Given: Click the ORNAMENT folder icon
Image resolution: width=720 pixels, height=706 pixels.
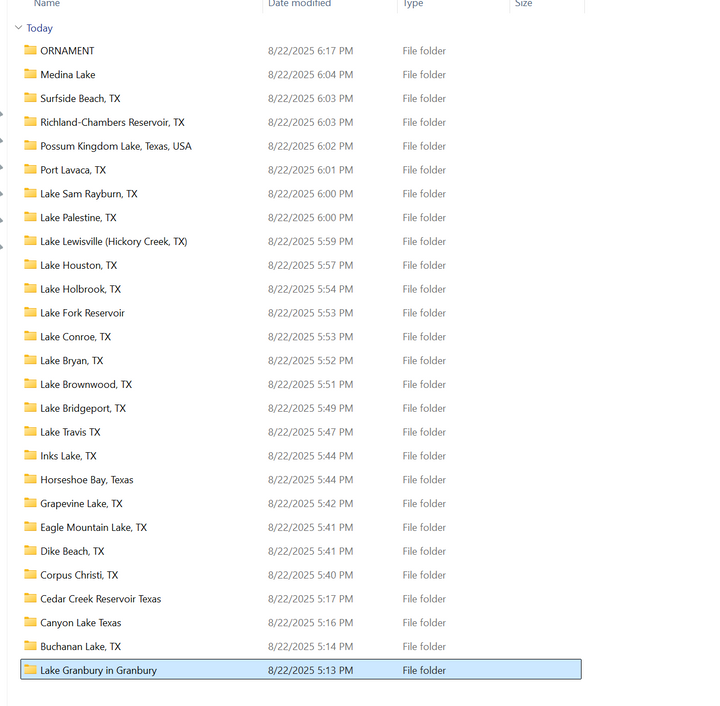Looking at the screenshot, I should (30, 50).
